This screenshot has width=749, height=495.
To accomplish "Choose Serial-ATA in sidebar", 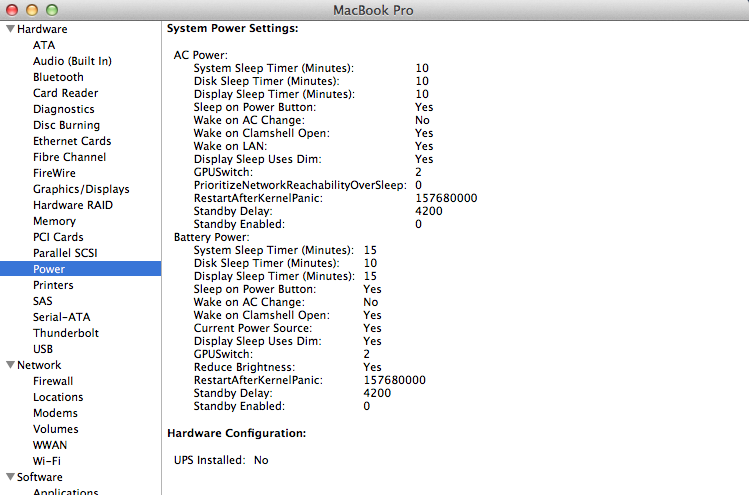I will tap(62, 317).
